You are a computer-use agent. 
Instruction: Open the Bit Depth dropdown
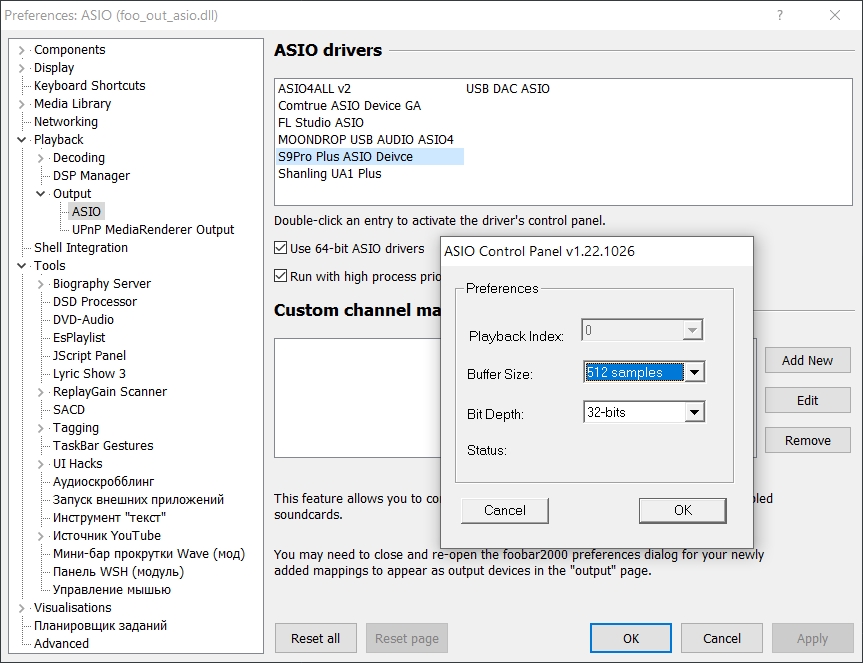click(695, 412)
